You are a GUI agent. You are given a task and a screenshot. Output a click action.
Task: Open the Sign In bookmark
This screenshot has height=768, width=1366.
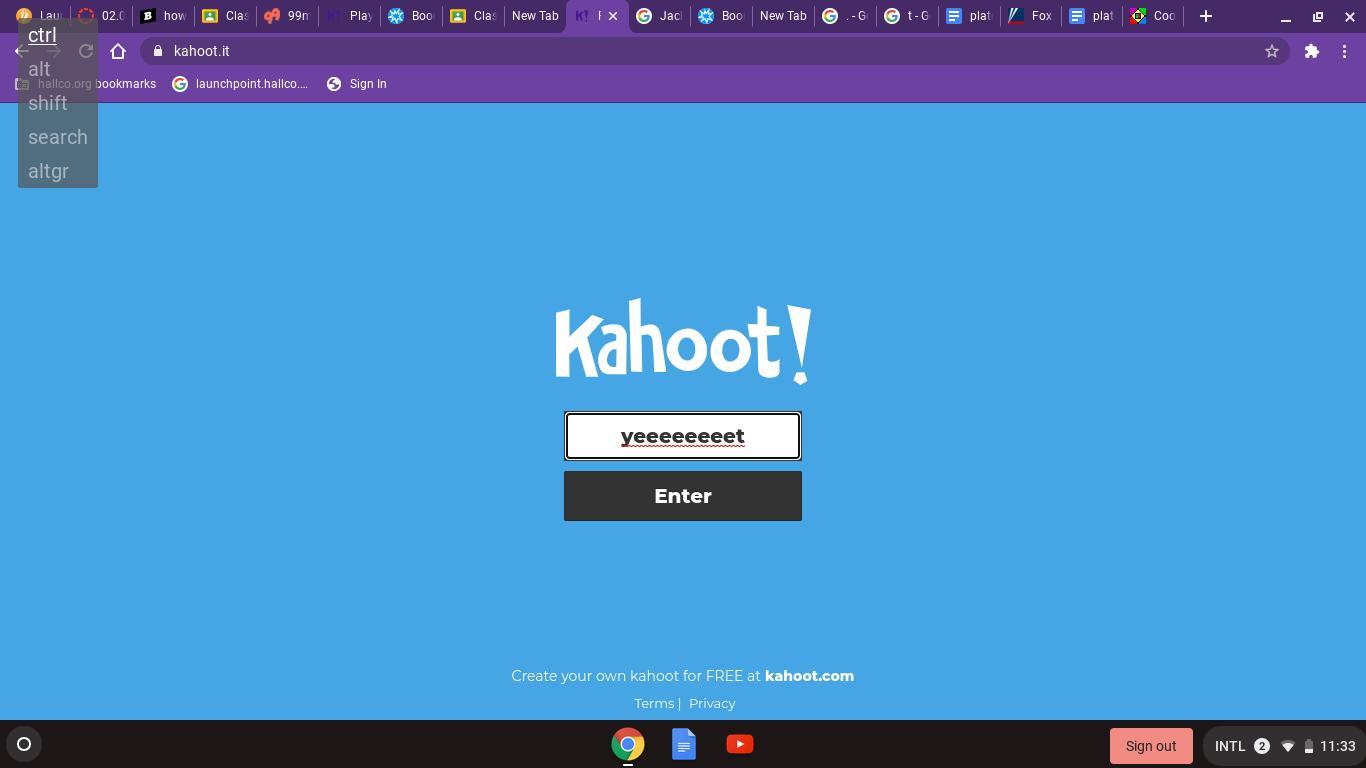point(357,84)
